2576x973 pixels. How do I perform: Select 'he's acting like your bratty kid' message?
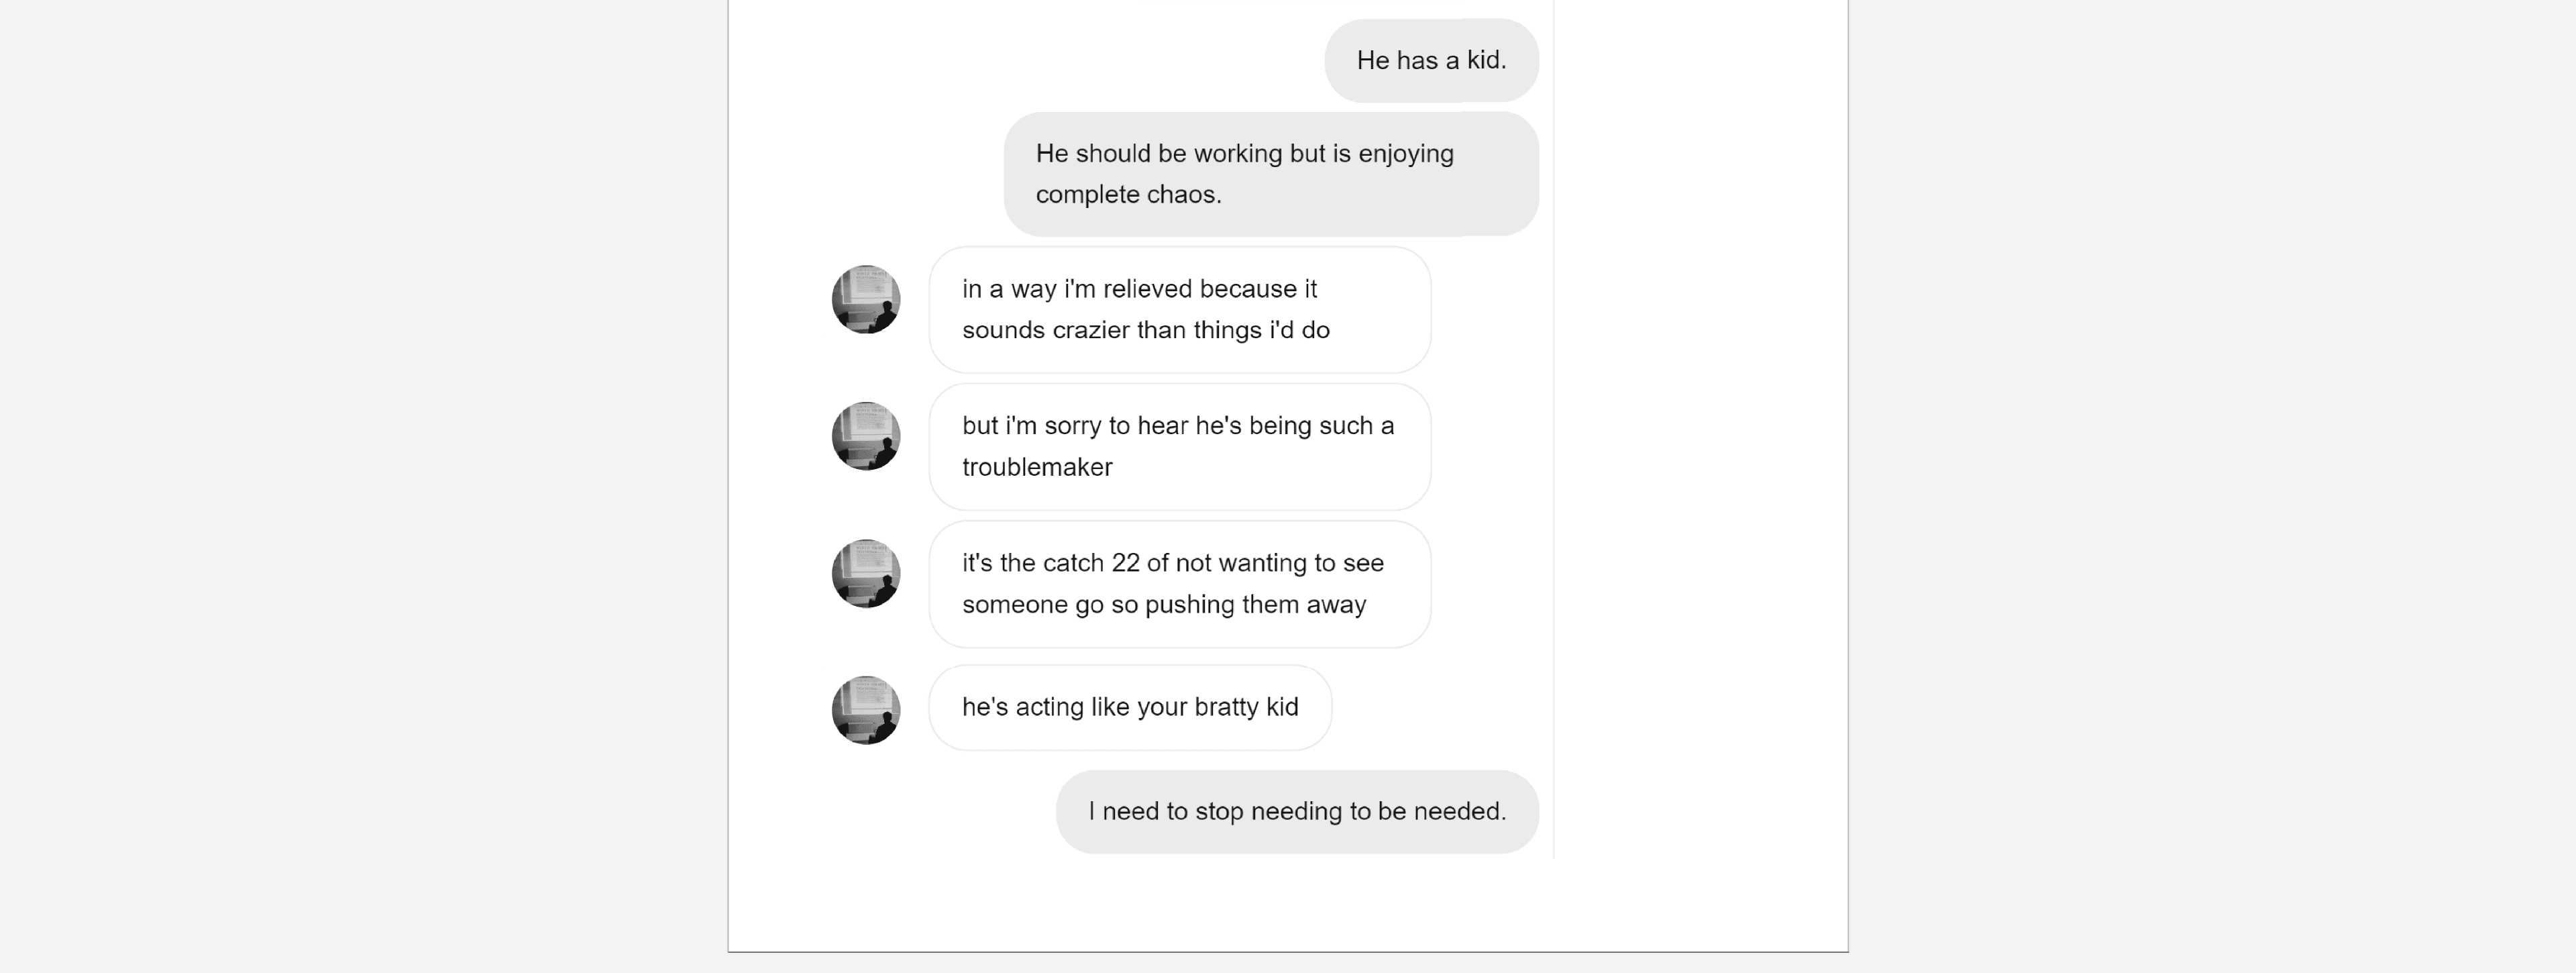(x=1130, y=708)
